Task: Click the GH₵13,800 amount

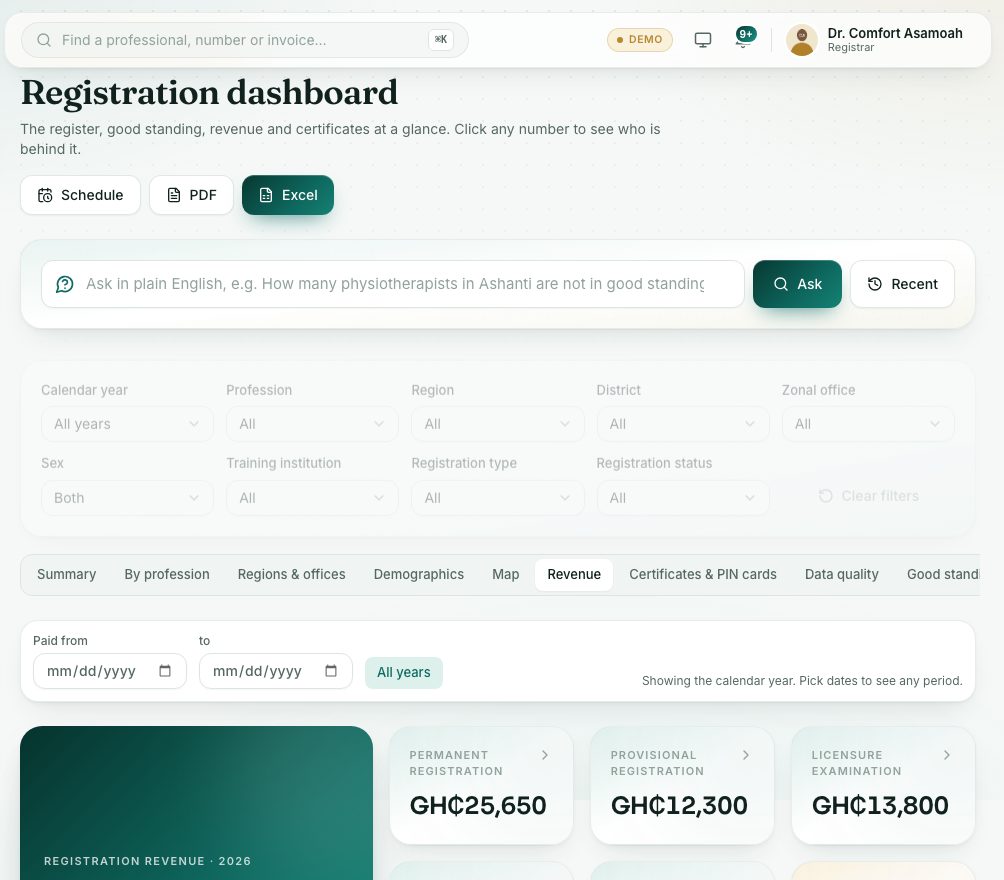Action: pyautogui.click(x=880, y=805)
